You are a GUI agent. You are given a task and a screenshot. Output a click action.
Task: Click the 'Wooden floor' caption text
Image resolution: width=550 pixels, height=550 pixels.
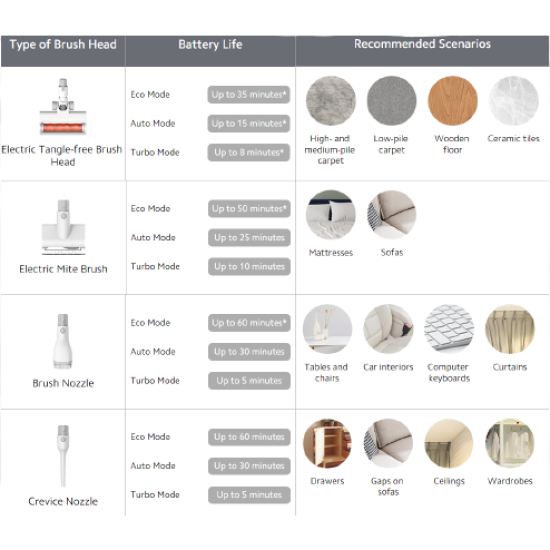point(452,144)
